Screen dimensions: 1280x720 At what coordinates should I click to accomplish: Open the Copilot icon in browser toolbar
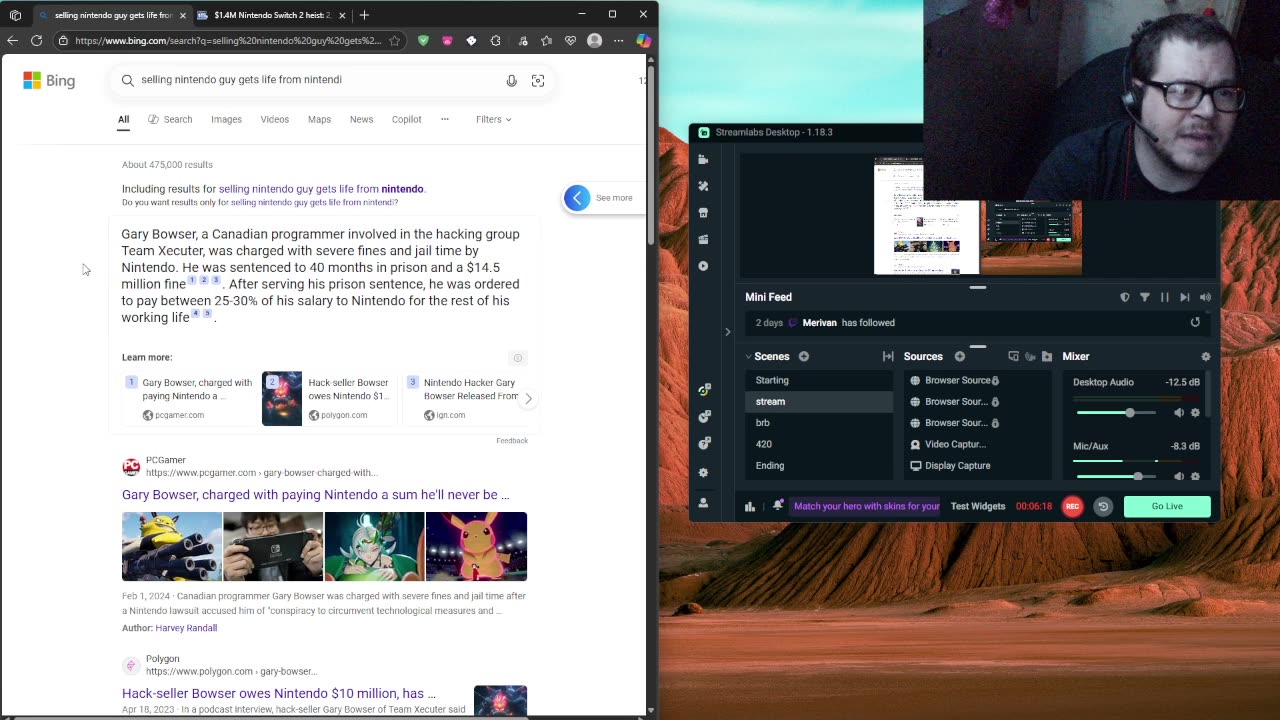[643, 41]
